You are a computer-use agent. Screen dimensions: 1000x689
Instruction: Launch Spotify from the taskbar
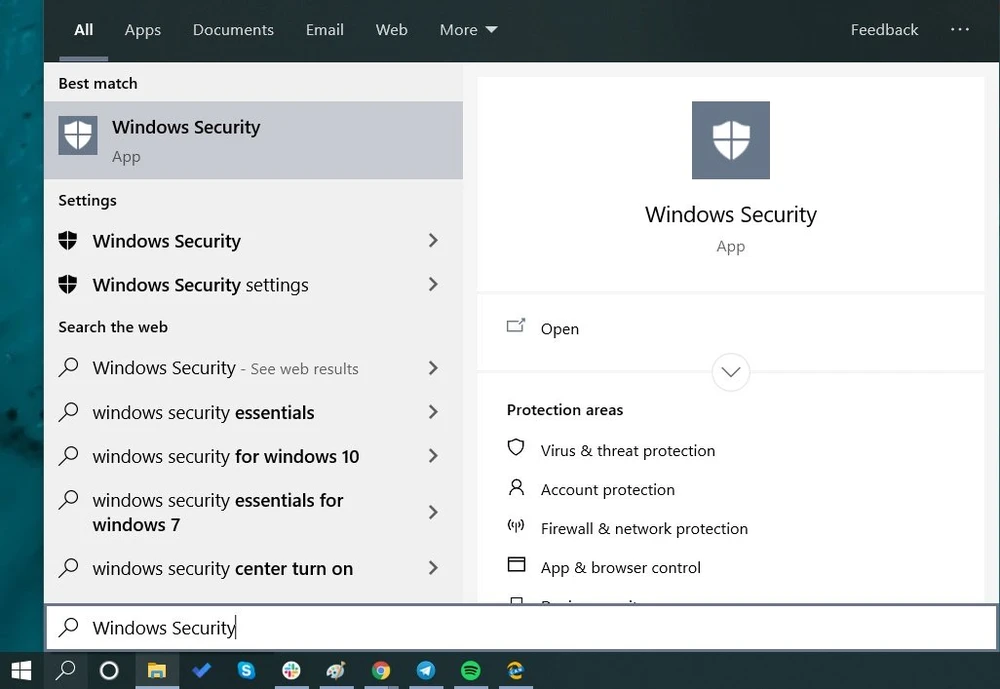[470, 670]
